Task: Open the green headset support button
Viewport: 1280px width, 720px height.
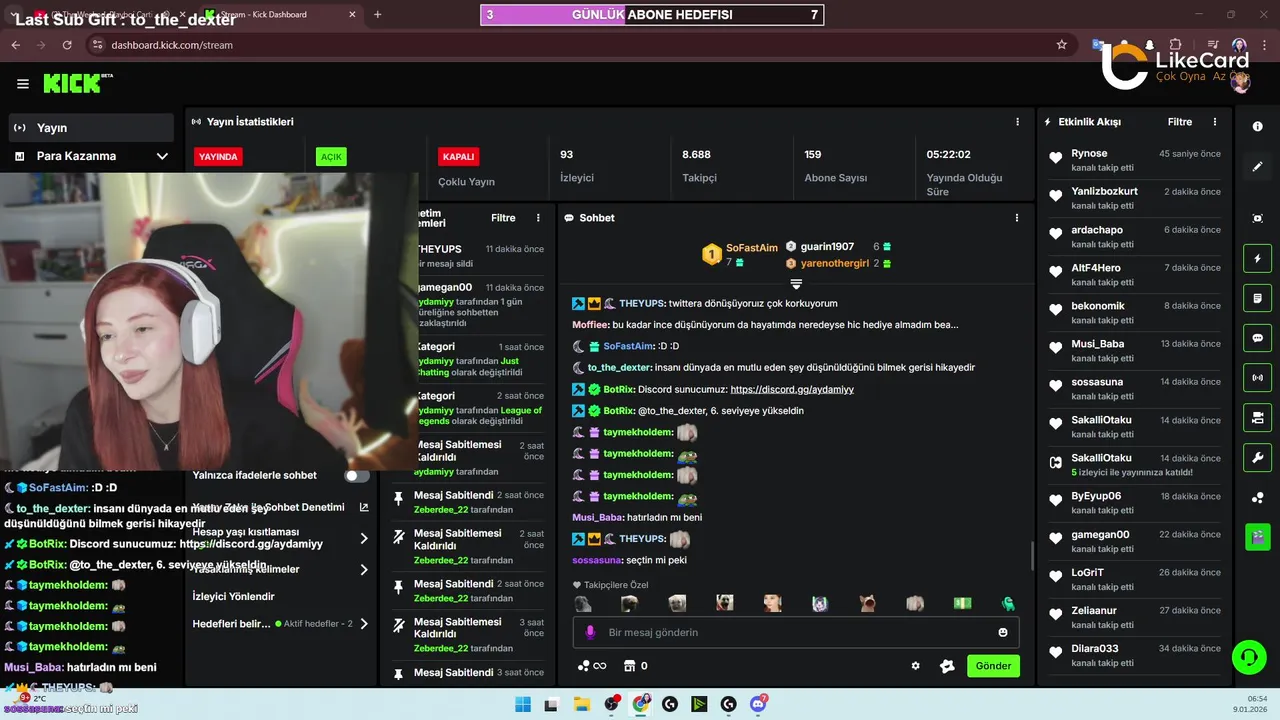Action: coord(1248,657)
